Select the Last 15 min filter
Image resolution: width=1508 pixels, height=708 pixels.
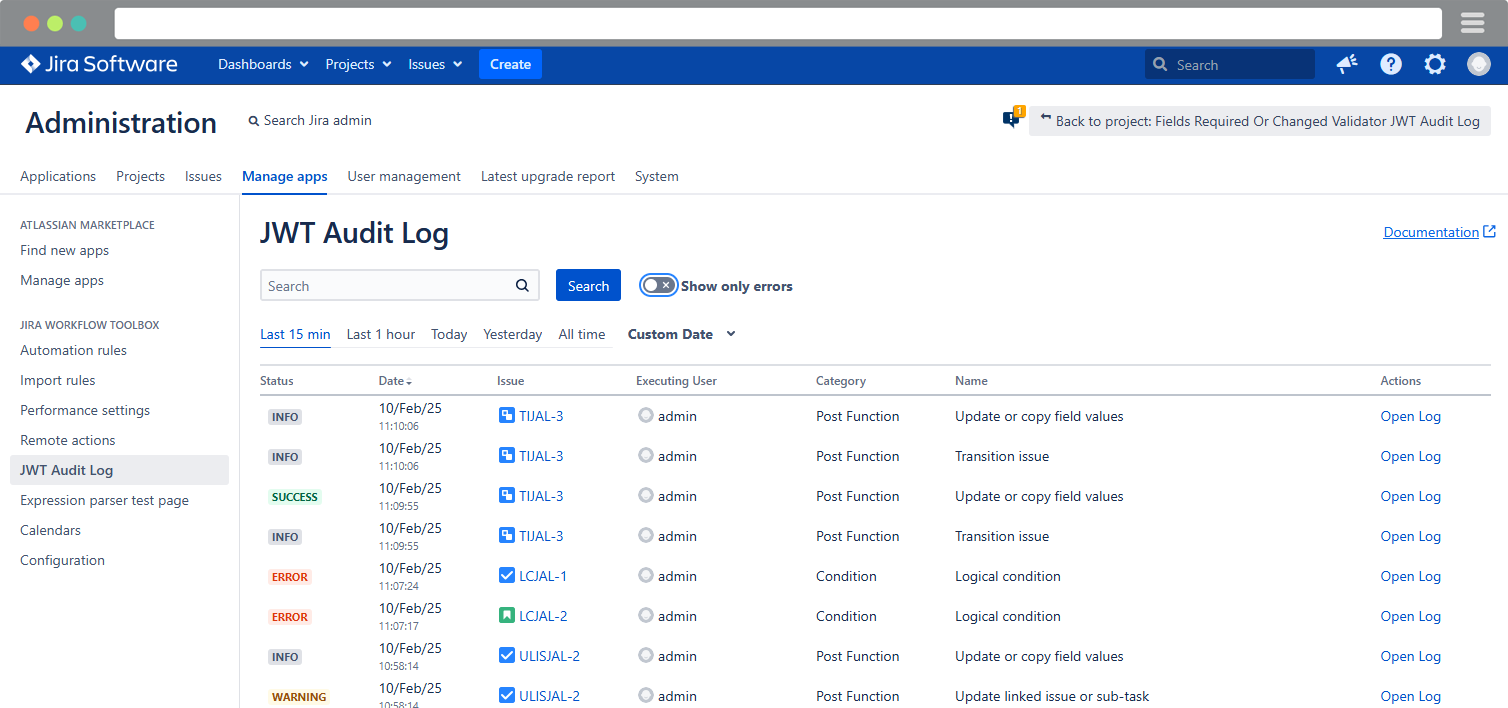(295, 334)
